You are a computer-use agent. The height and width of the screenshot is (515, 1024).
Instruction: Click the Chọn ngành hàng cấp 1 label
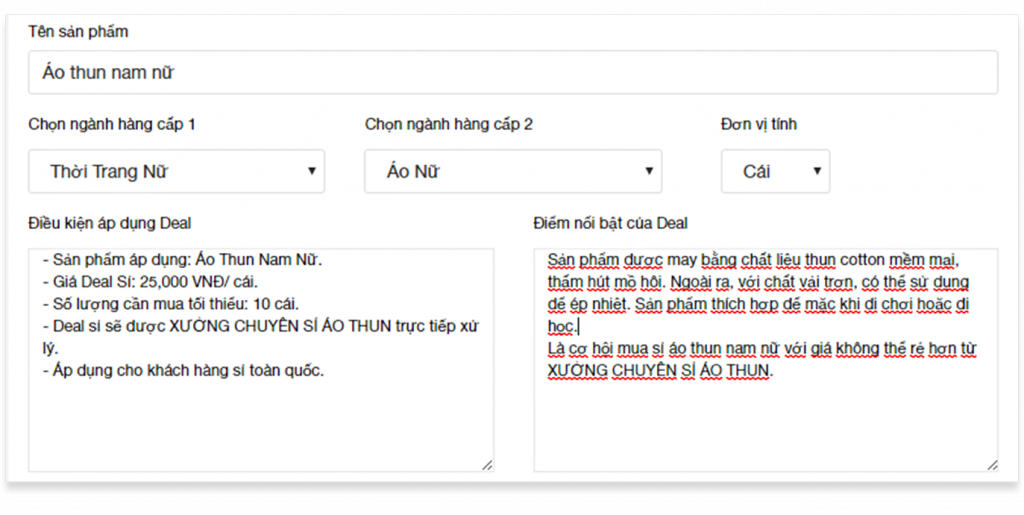pos(112,124)
